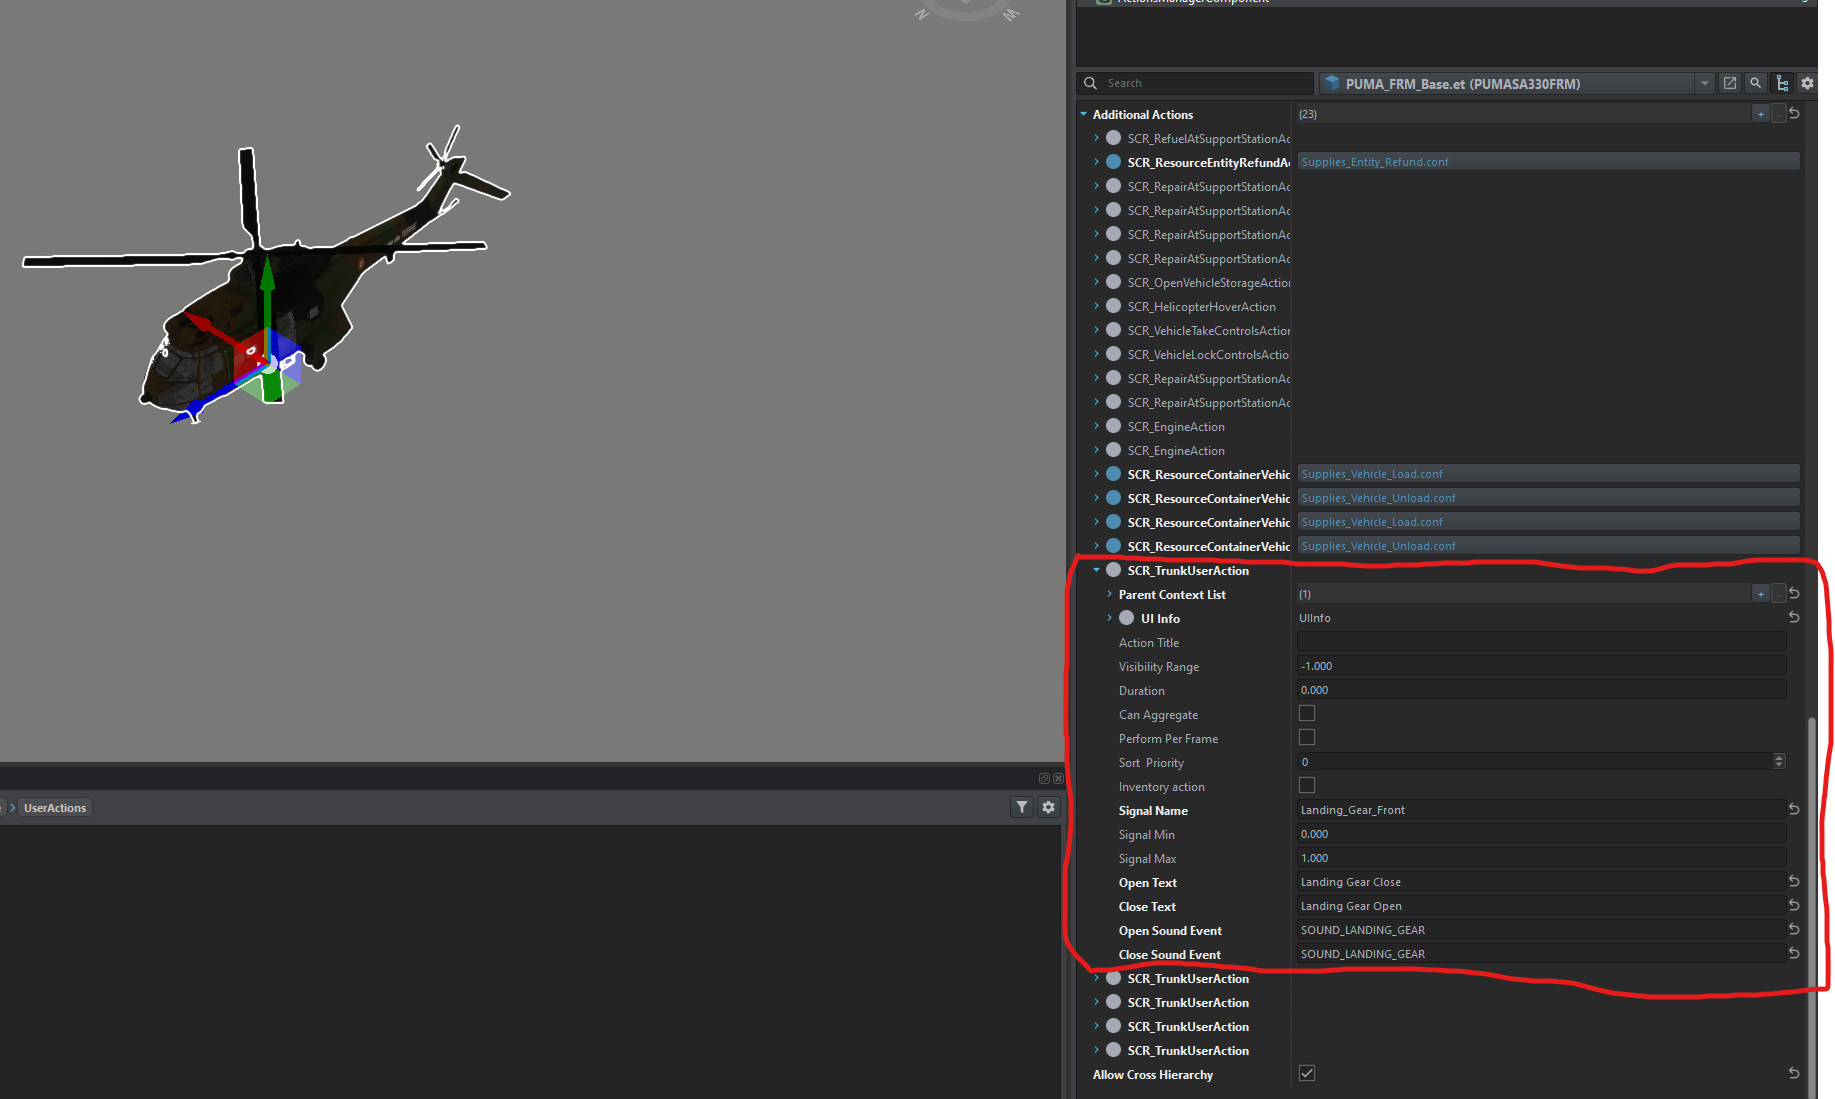Enable the Perform Per Frame checkbox
1835x1099 pixels.
[x=1307, y=738]
